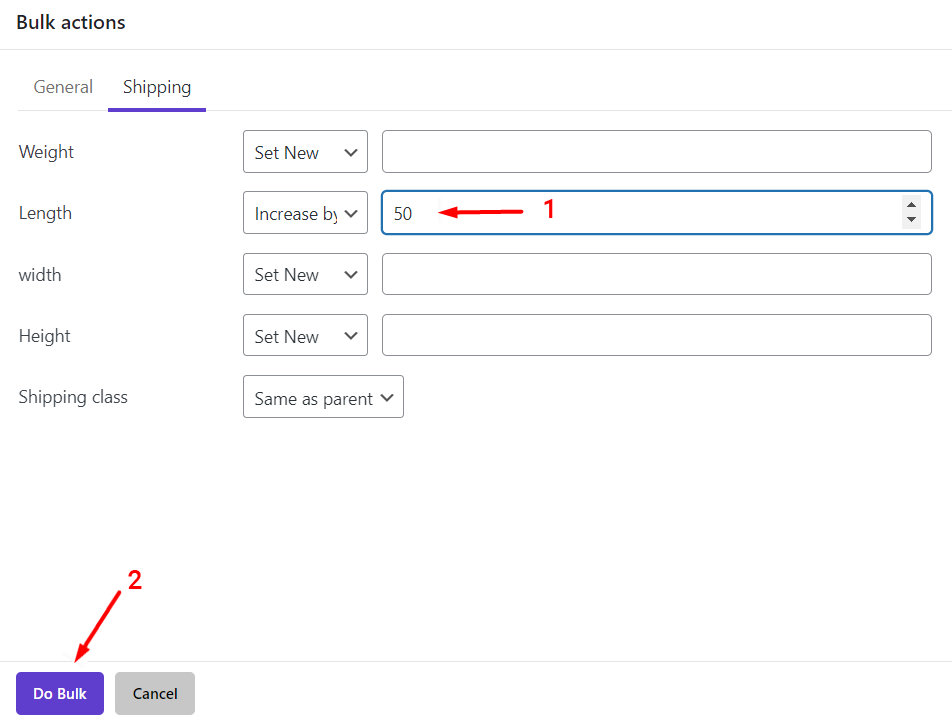Open the Weight action dropdown
This screenshot has height=721, width=952.
point(305,152)
